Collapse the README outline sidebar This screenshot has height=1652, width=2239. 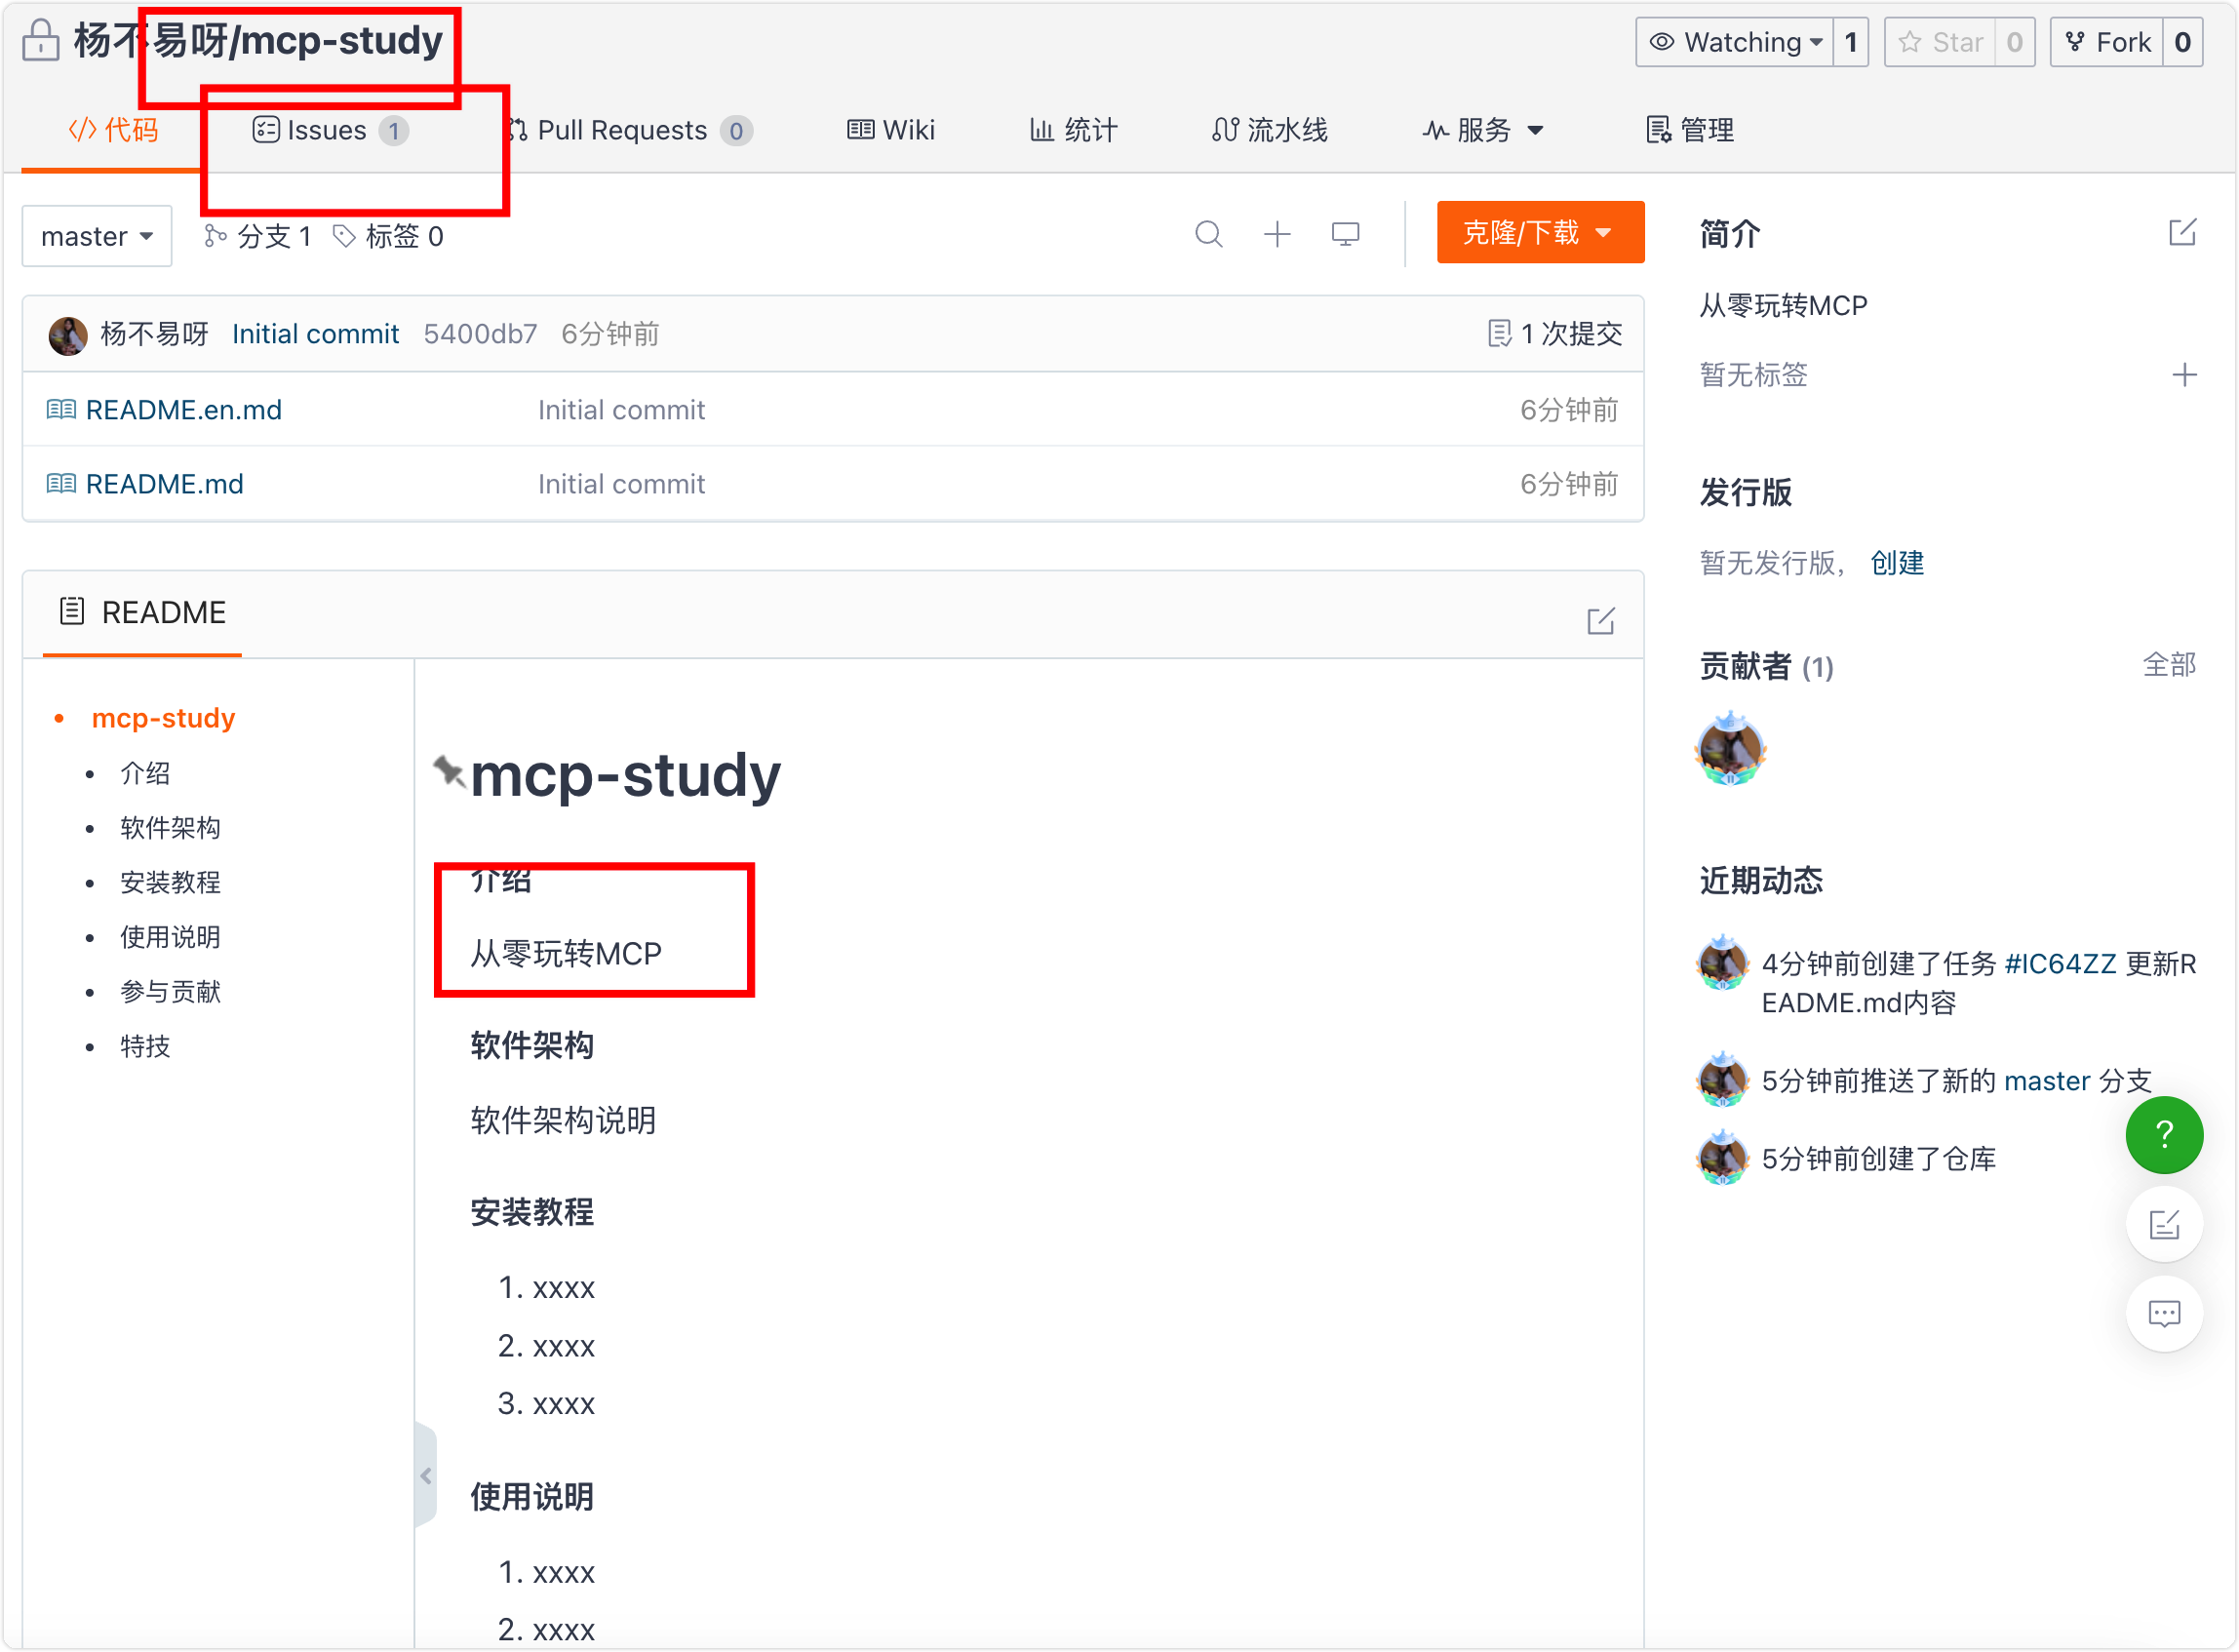click(x=426, y=1475)
